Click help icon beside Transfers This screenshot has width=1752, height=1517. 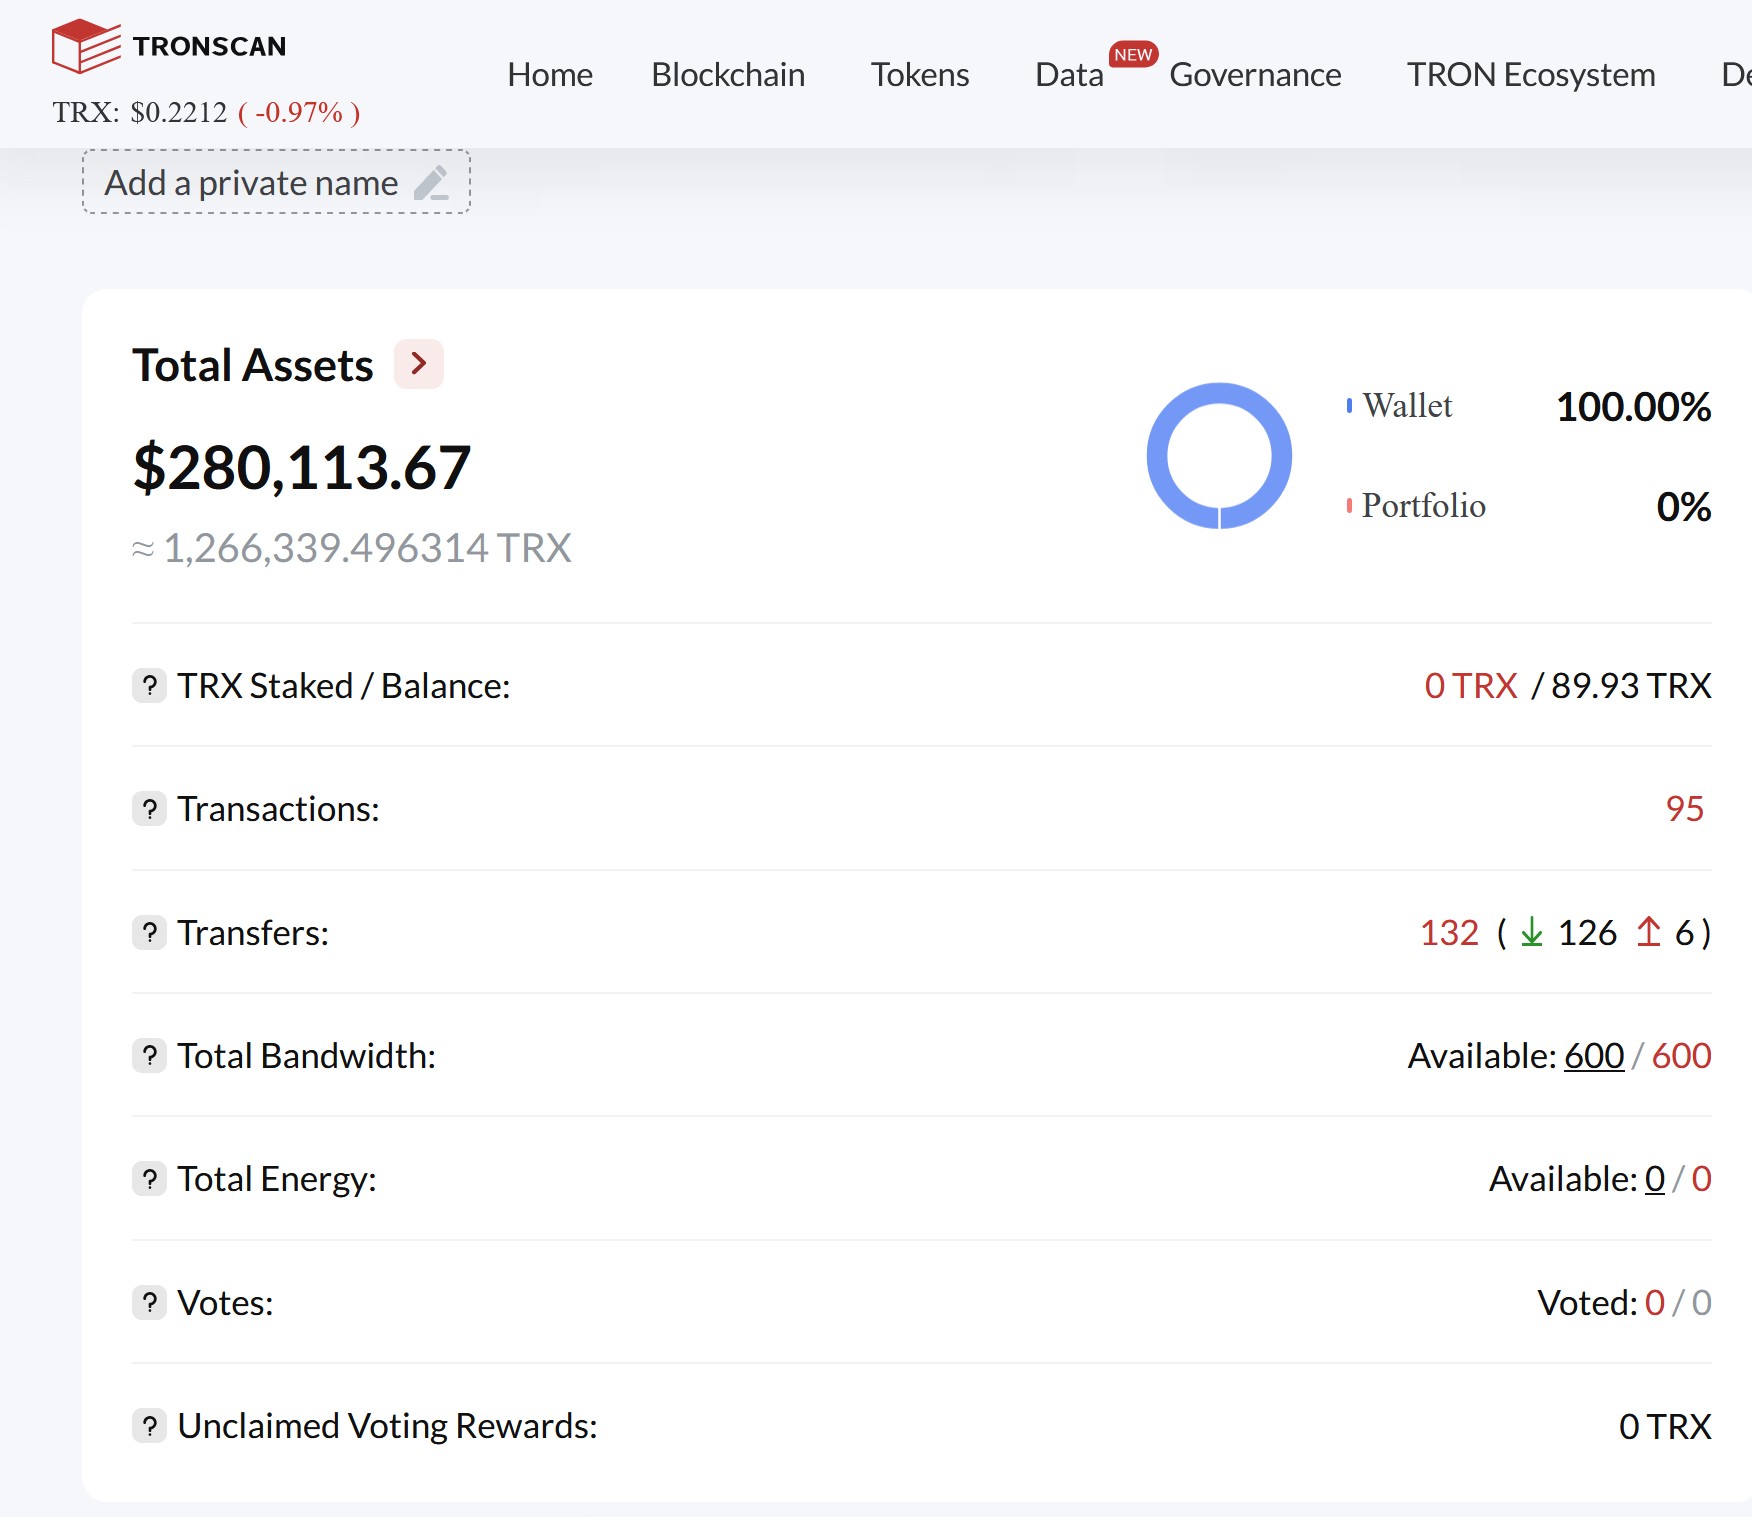click(150, 933)
